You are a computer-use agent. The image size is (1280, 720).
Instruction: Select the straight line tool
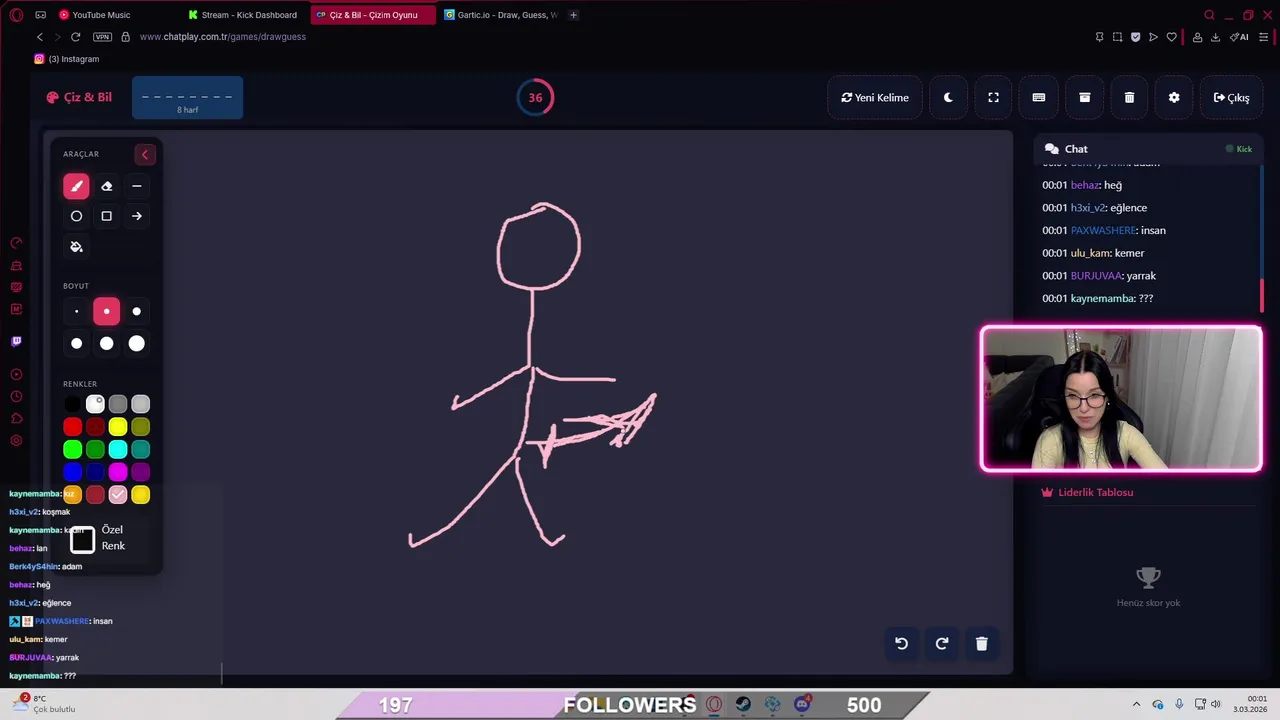(x=137, y=186)
